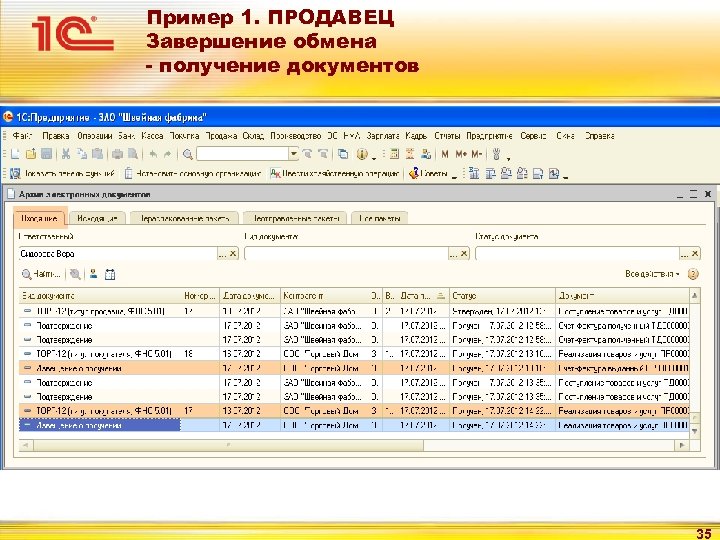Viewport: 720px width, 540px height.
Task: Click Ввести хозяйственную операцию button
Action: coord(335,174)
